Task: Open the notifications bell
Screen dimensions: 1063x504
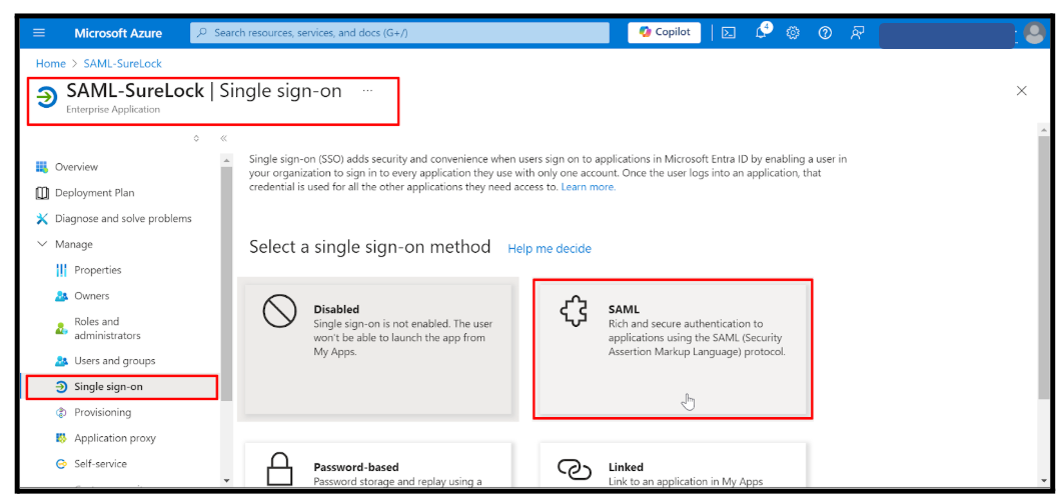Action: (762, 31)
